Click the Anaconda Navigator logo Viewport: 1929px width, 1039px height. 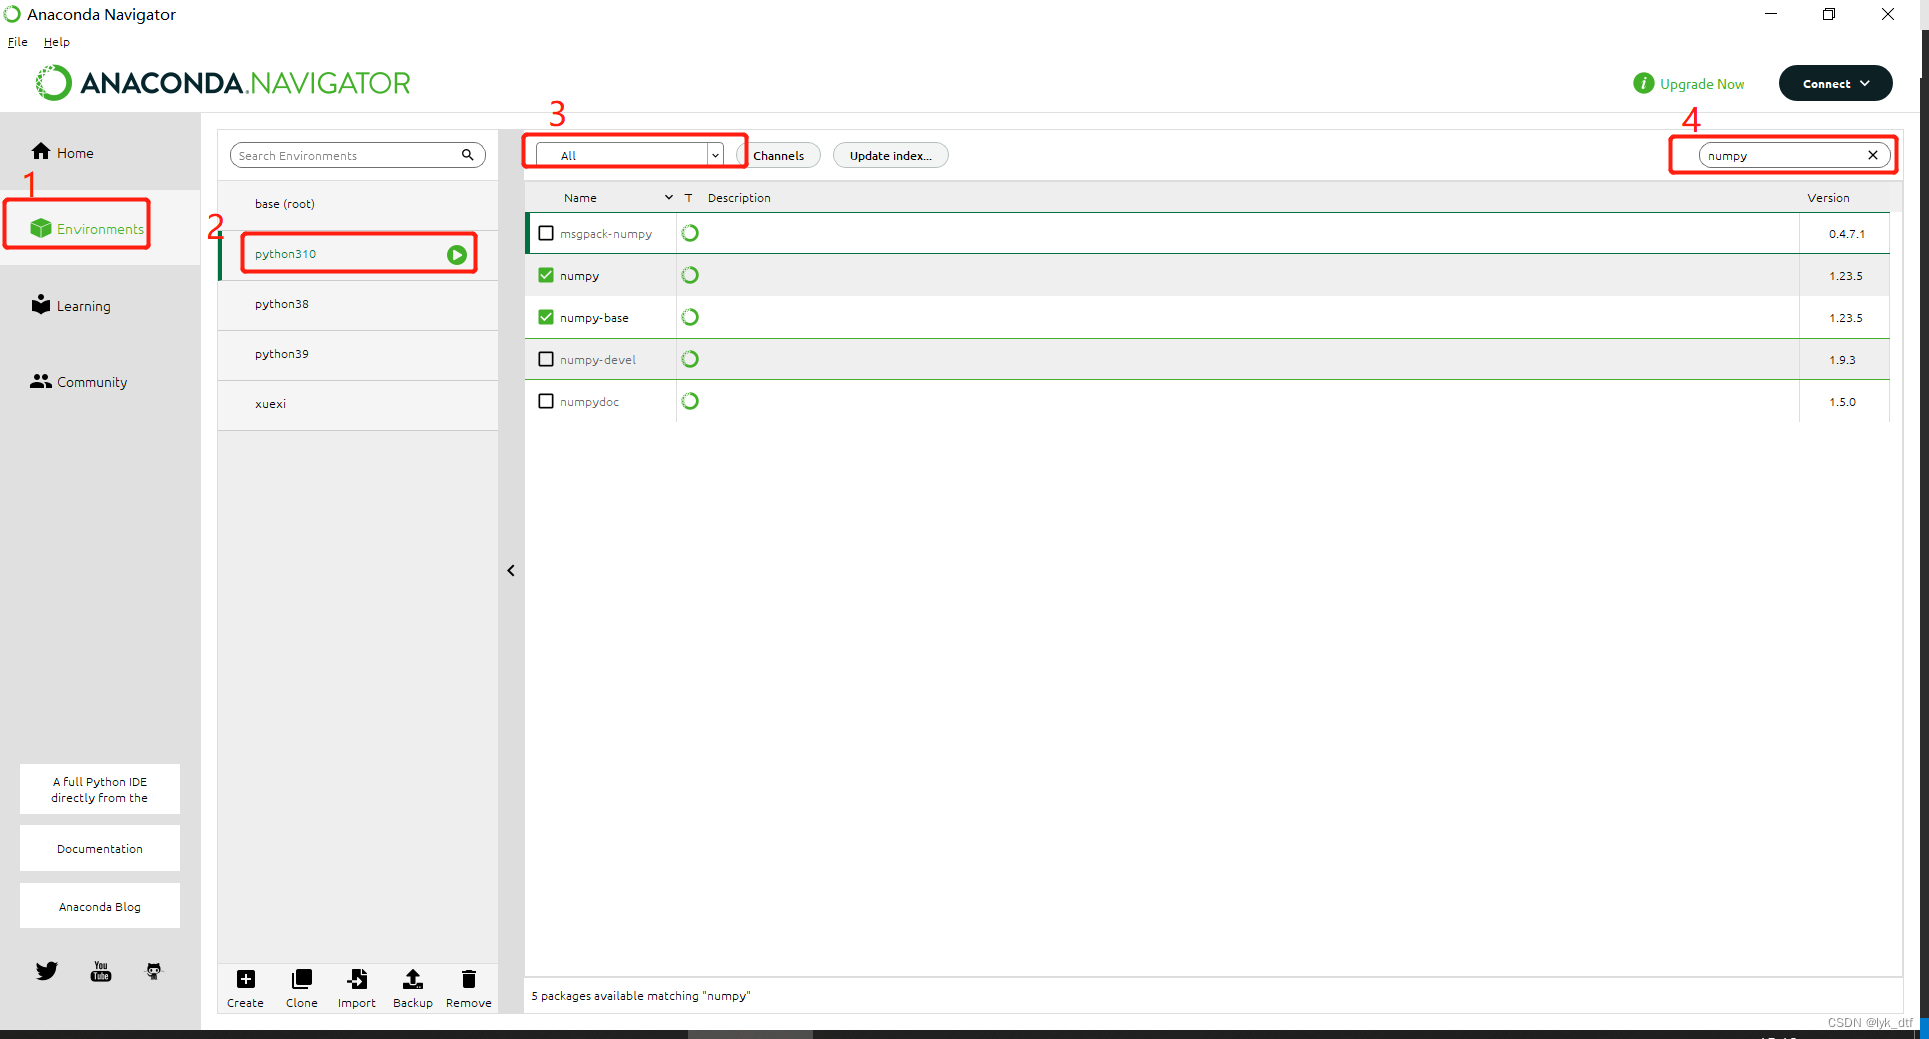click(223, 83)
